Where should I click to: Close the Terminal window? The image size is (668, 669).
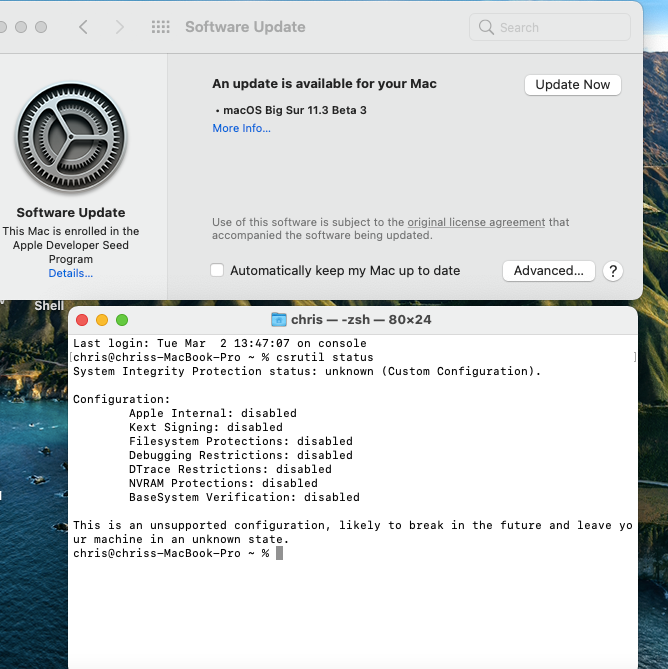point(82,320)
